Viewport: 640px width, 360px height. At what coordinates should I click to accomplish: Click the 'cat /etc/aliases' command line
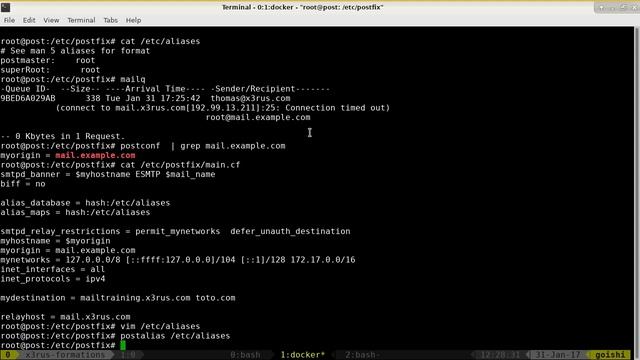(100, 41)
